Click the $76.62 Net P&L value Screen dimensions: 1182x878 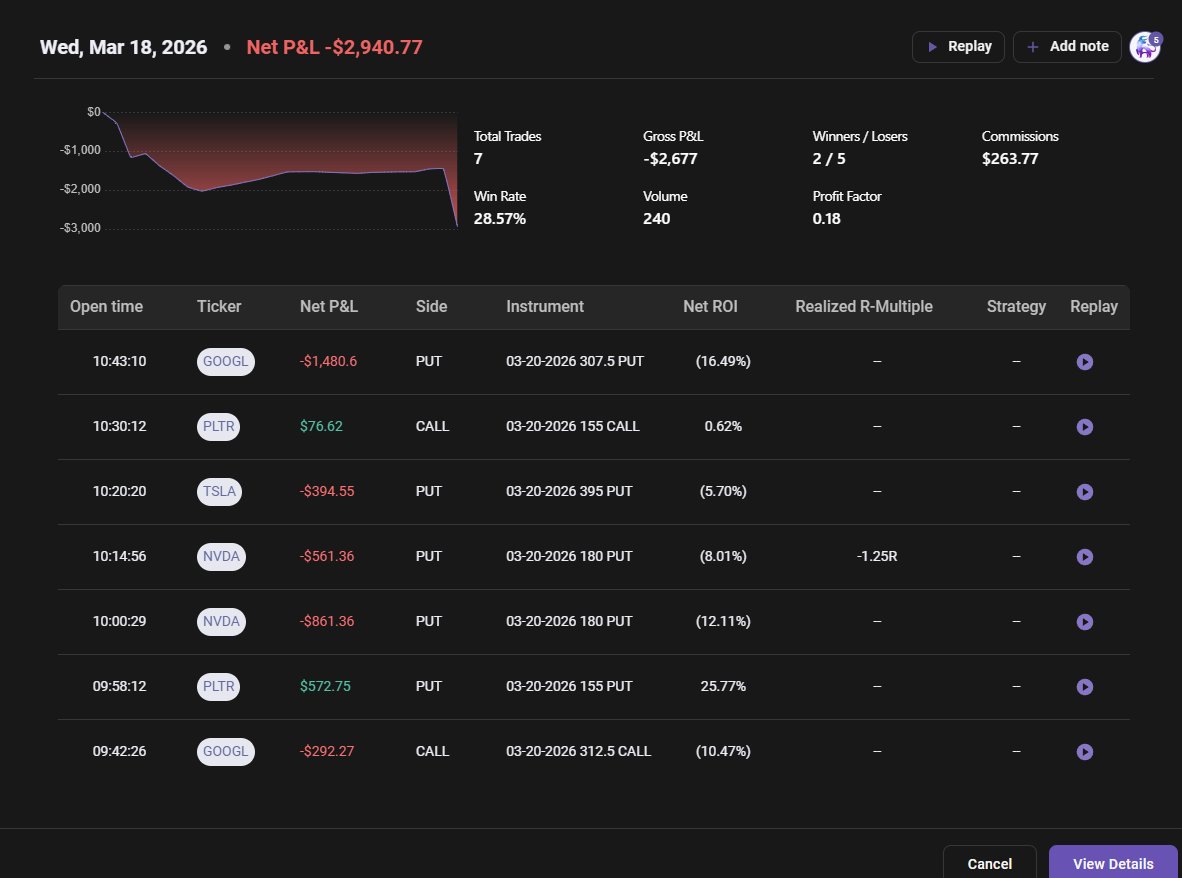(321, 426)
